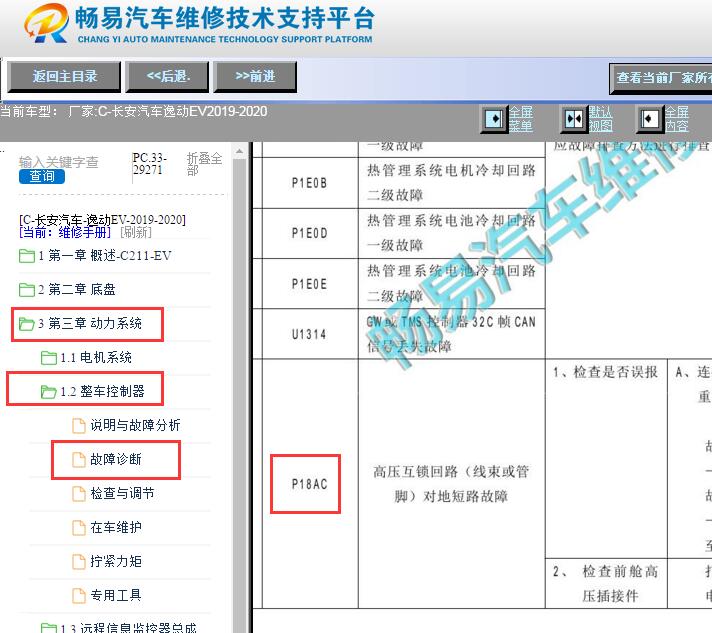This screenshot has height=633, width=712.
Task: Focus the 输入关键字查 search field
Action: pos(59,162)
